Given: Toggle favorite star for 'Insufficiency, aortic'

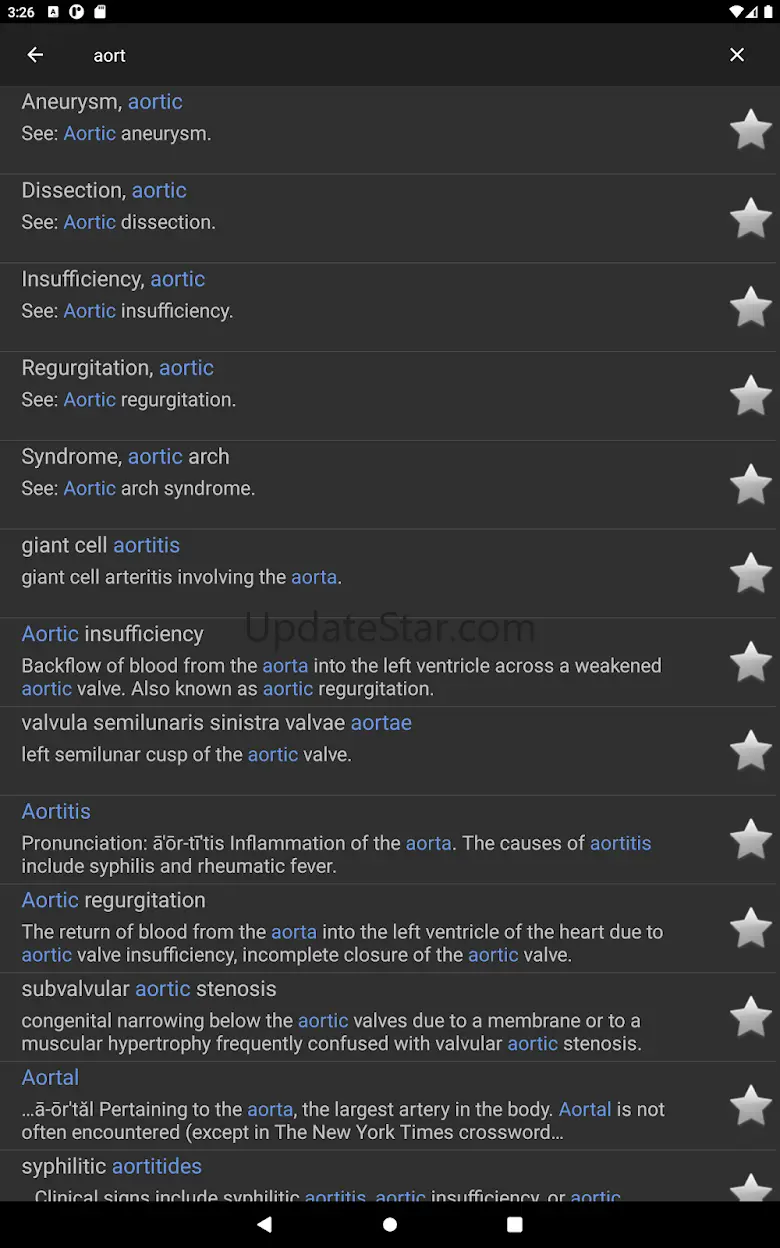Looking at the screenshot, I should tap(750, 307).
